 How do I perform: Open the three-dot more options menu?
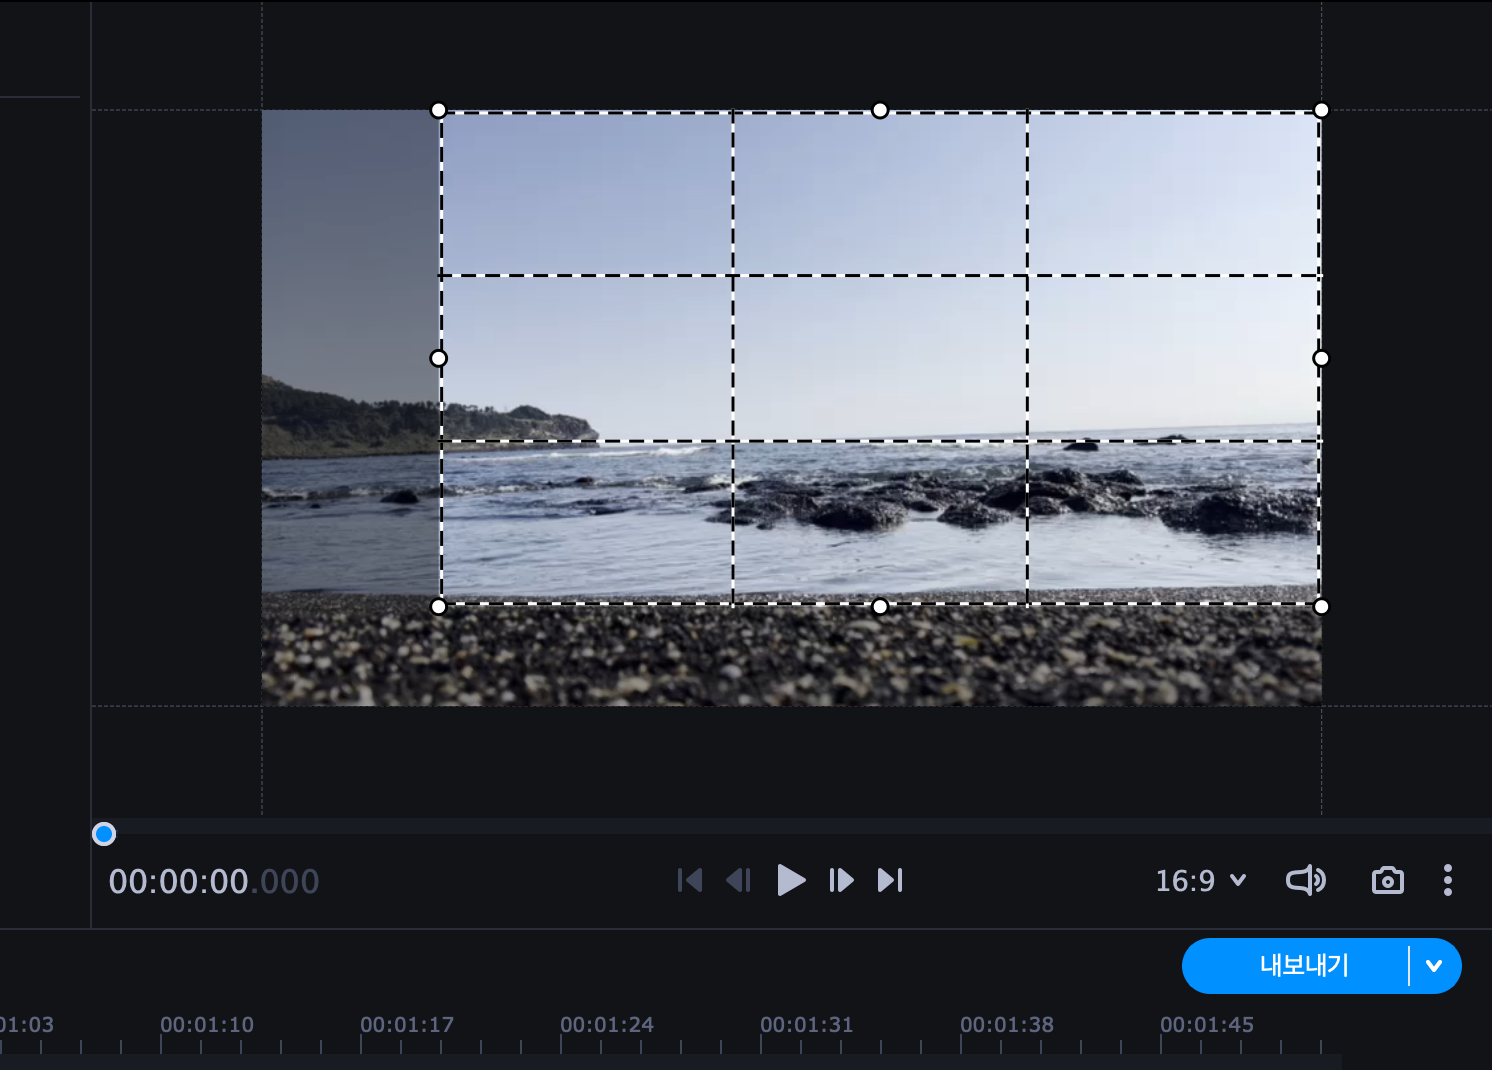point(1447,880)
